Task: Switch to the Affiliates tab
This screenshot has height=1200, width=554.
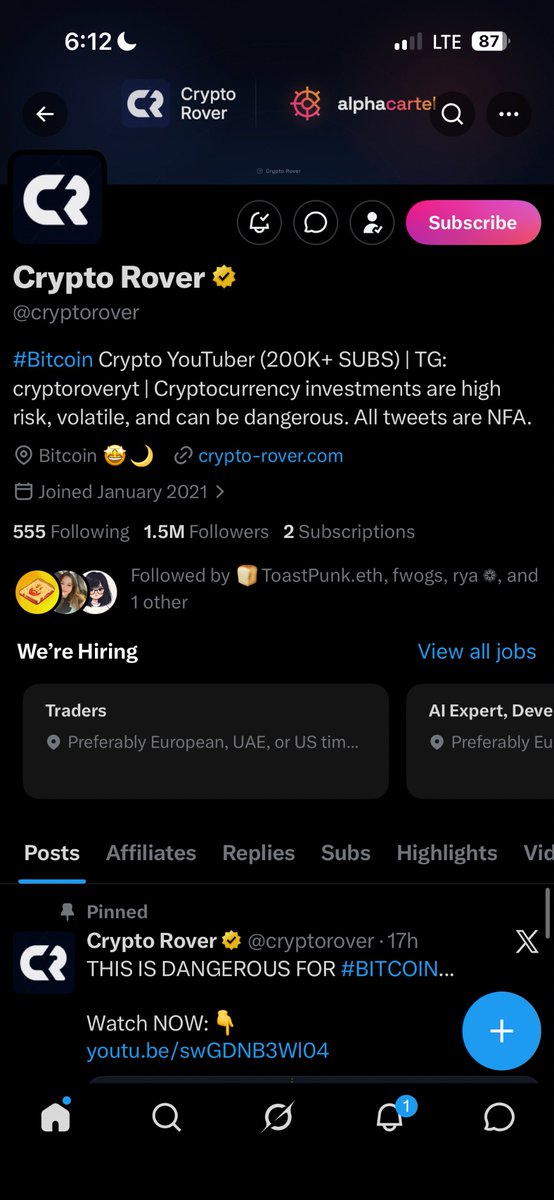Action: [x=151, y=853]
